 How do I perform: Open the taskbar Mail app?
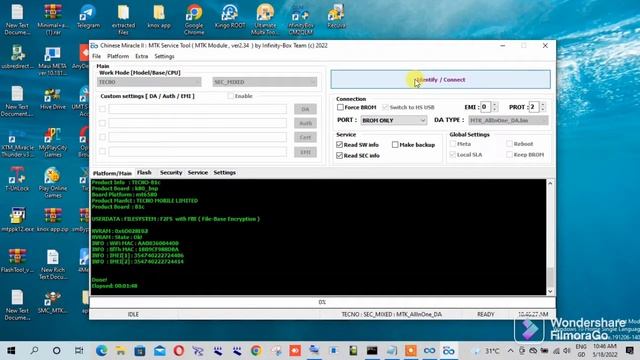click(x=159, y=351)
